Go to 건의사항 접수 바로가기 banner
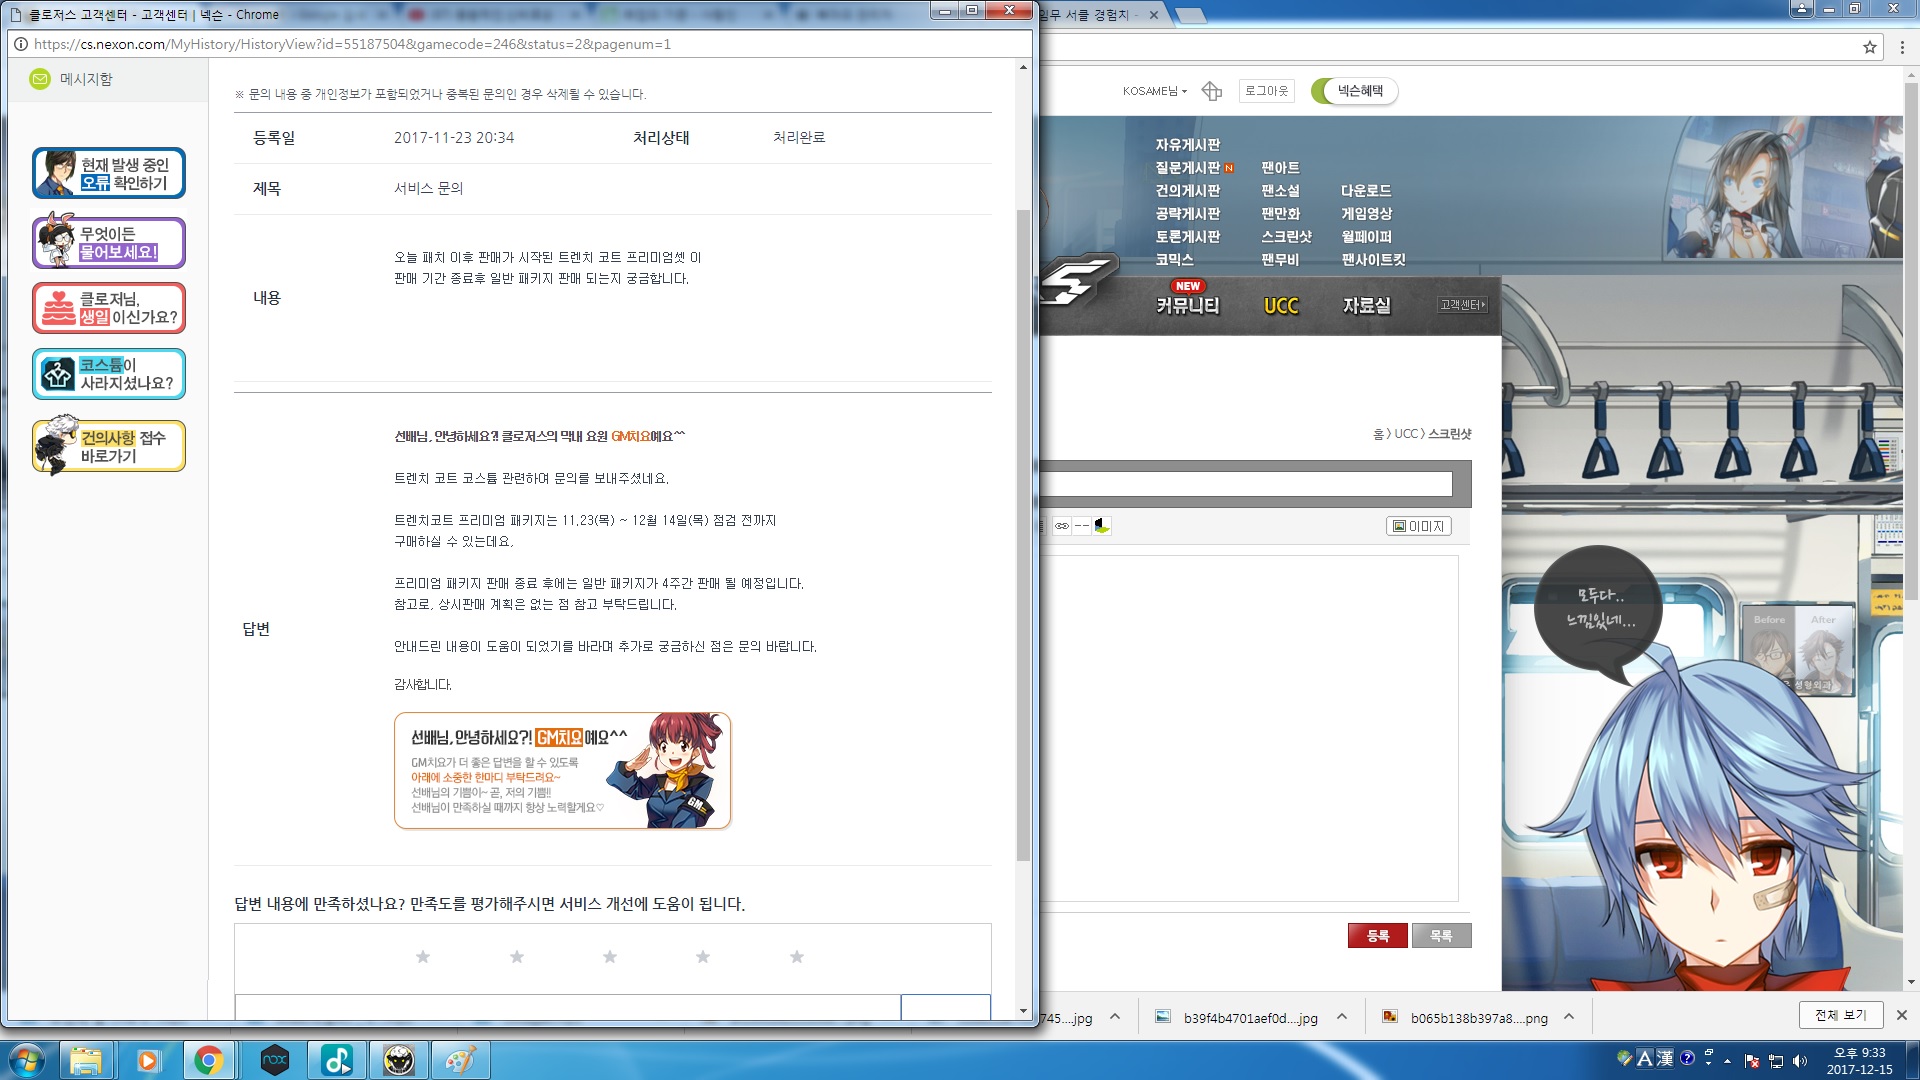Image resolution: width=1920 pixels, height=1080 pixels. [109, 446]
